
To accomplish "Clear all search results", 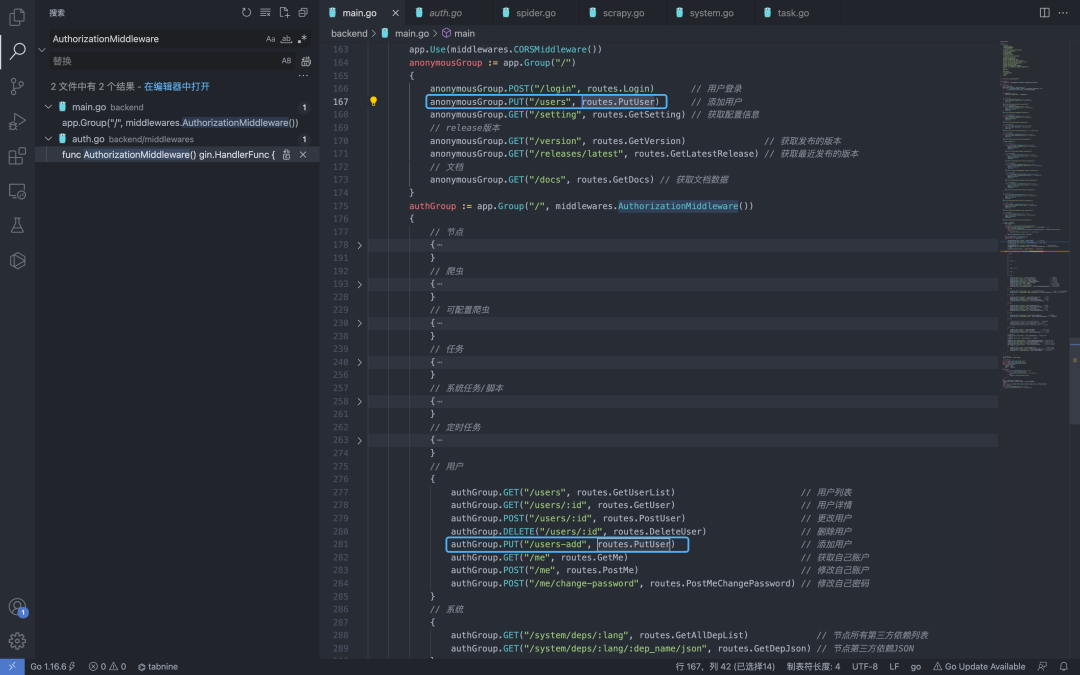I will [x=265, y=13].
